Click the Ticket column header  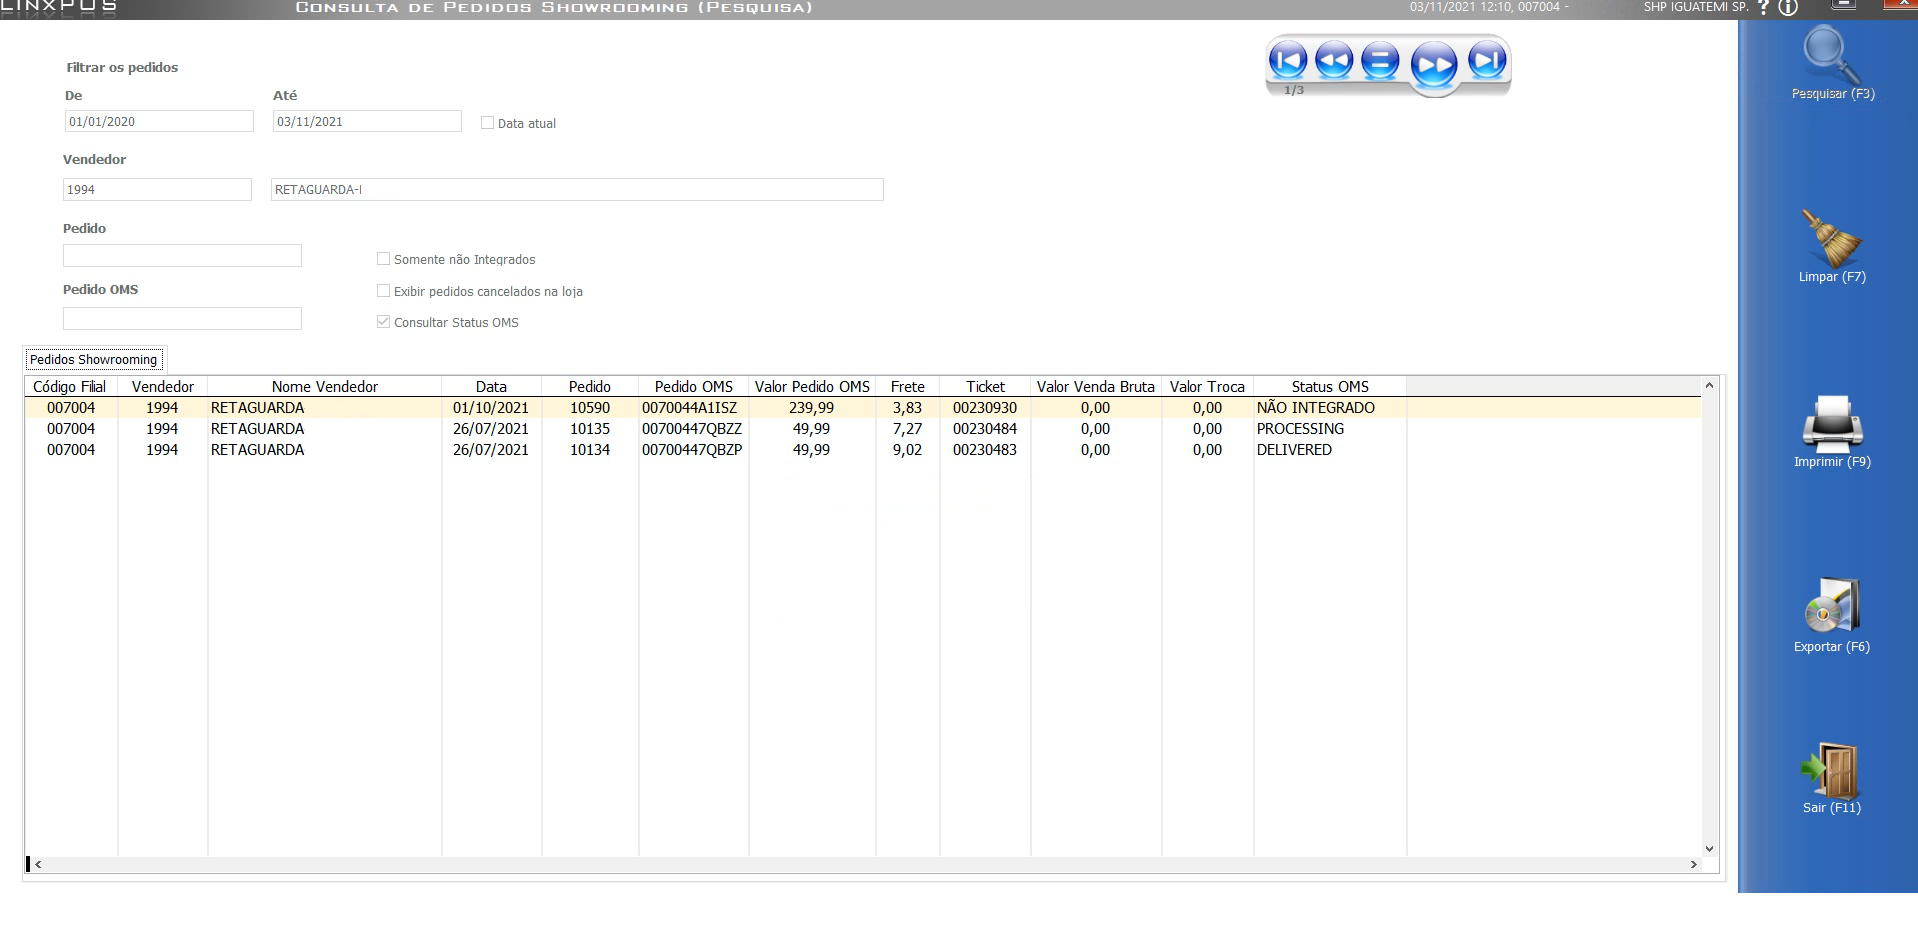coord(985,387)
